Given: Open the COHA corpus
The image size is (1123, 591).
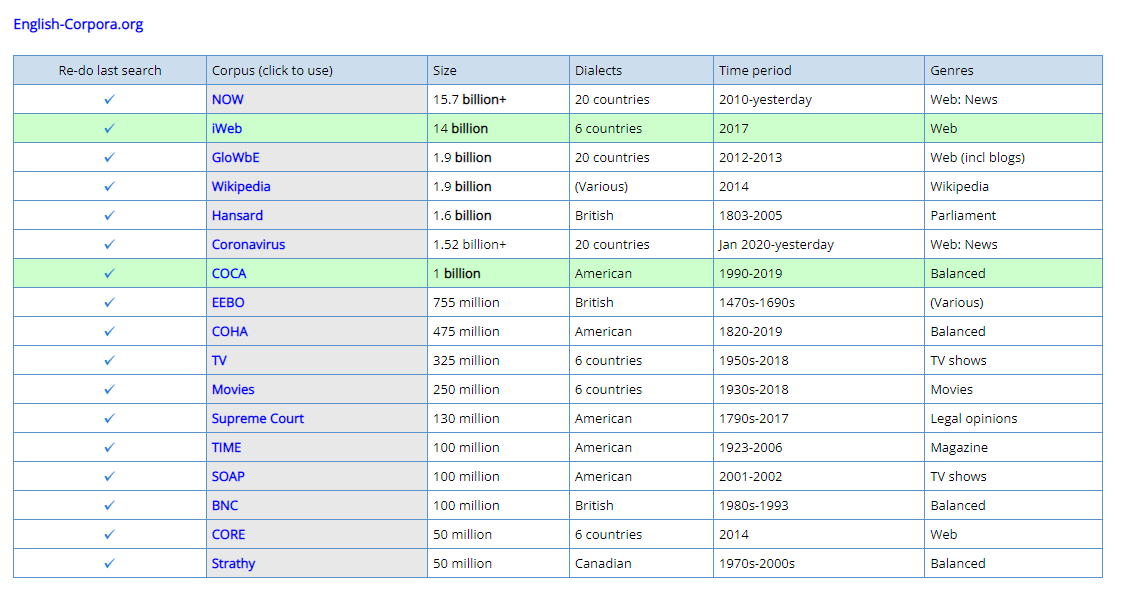Looking at the screenshot, I should tap(230, 332).
